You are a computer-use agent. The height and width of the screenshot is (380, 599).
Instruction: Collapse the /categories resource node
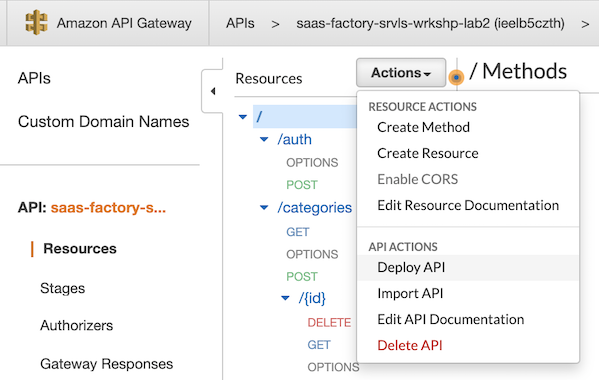coord(264,208)
